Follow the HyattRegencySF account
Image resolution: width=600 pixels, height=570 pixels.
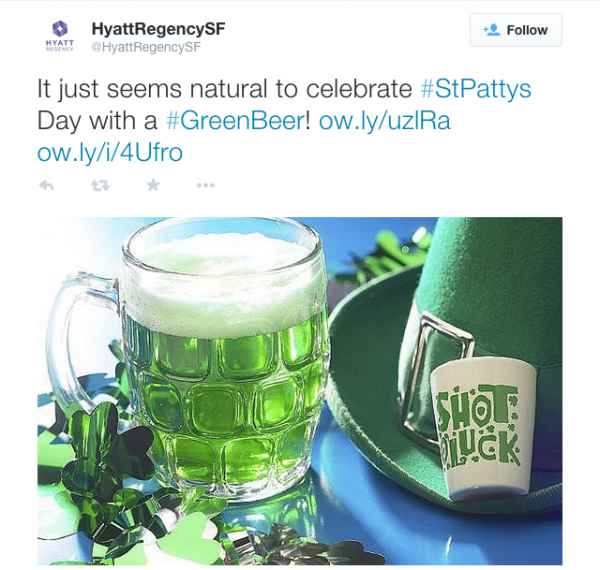[x=516, y=30]
